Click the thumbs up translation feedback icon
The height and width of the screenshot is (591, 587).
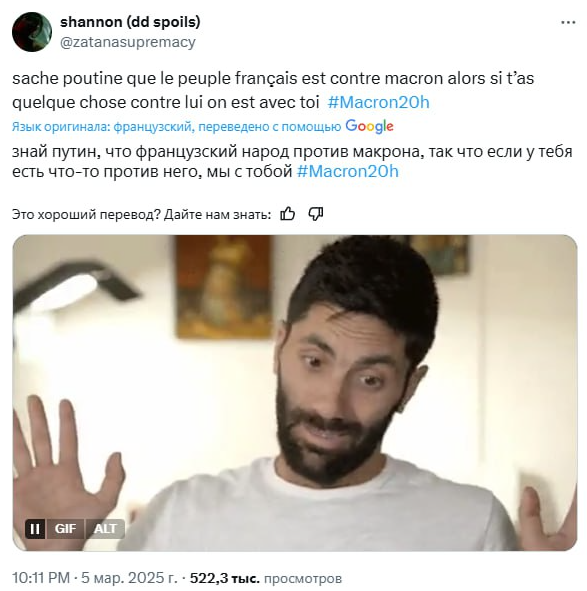(288, 214)
